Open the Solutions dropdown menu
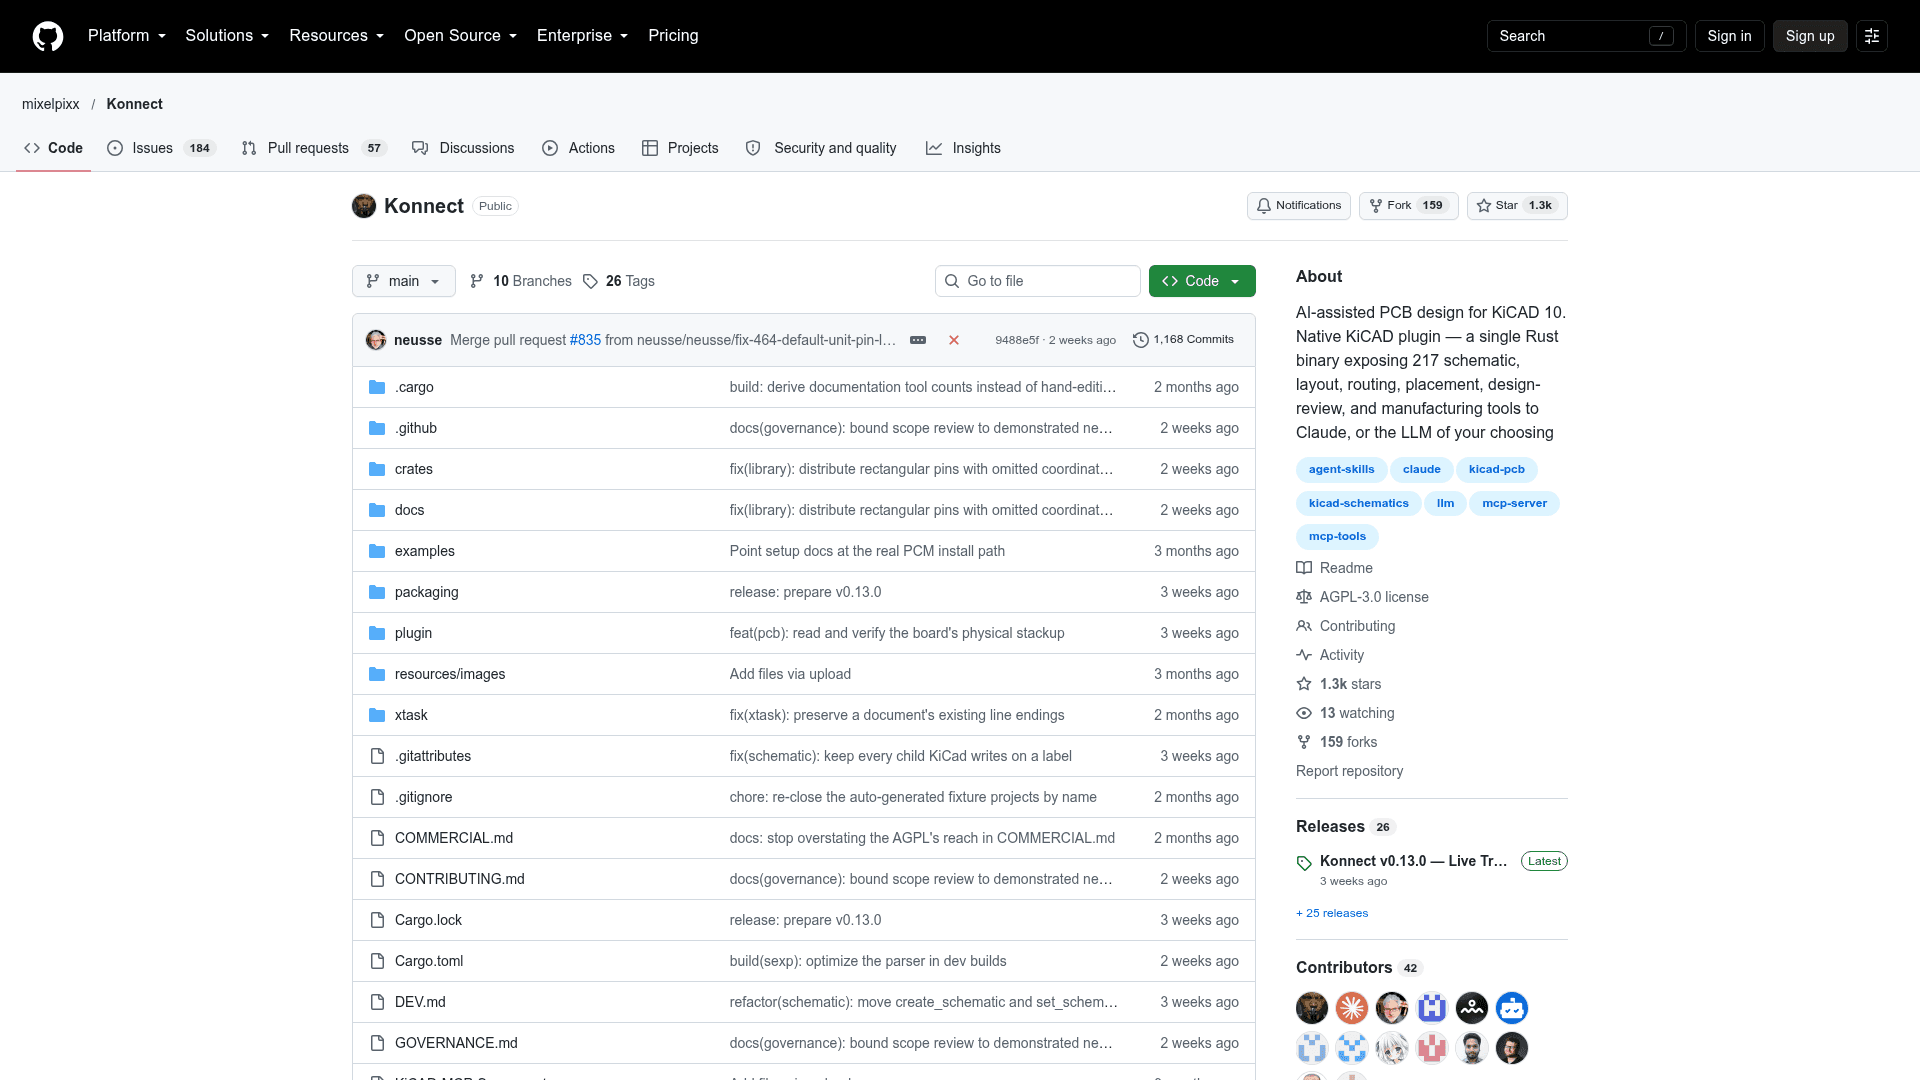Image resolution: width=1920 pixels, height=1080 pixels. [227, 36]
